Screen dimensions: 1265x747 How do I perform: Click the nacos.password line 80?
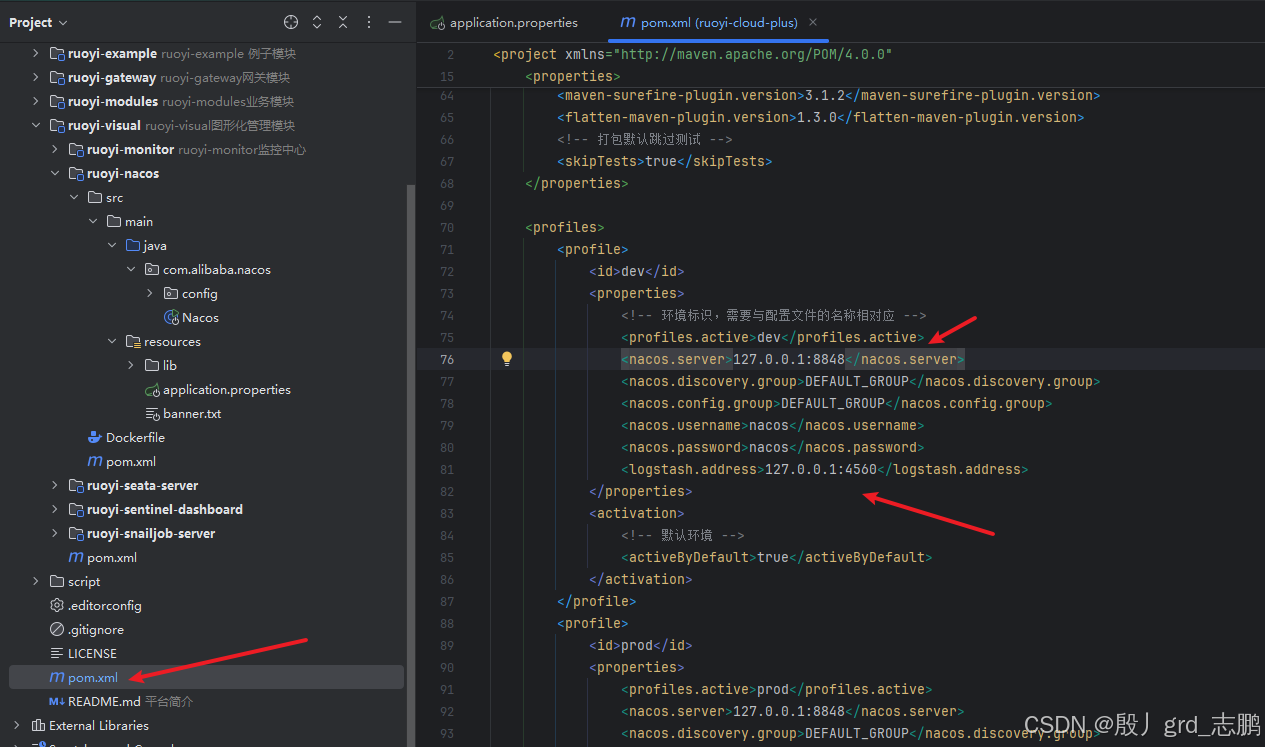point(771,447)
